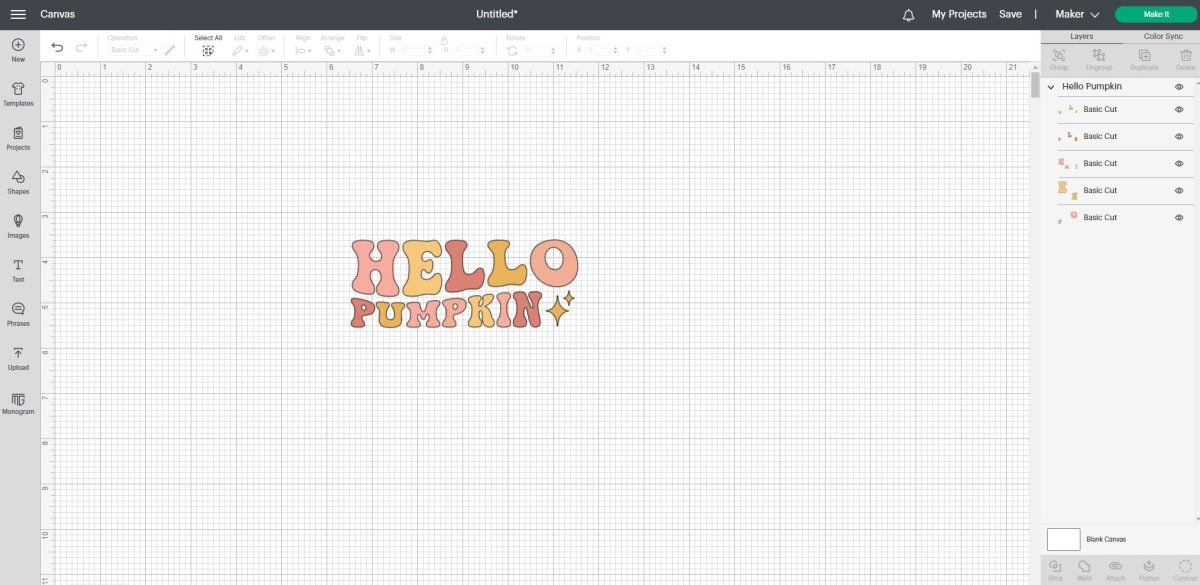Select the Text tool
The width and height of the screenshot is (1200, 585).
(18, 270)
